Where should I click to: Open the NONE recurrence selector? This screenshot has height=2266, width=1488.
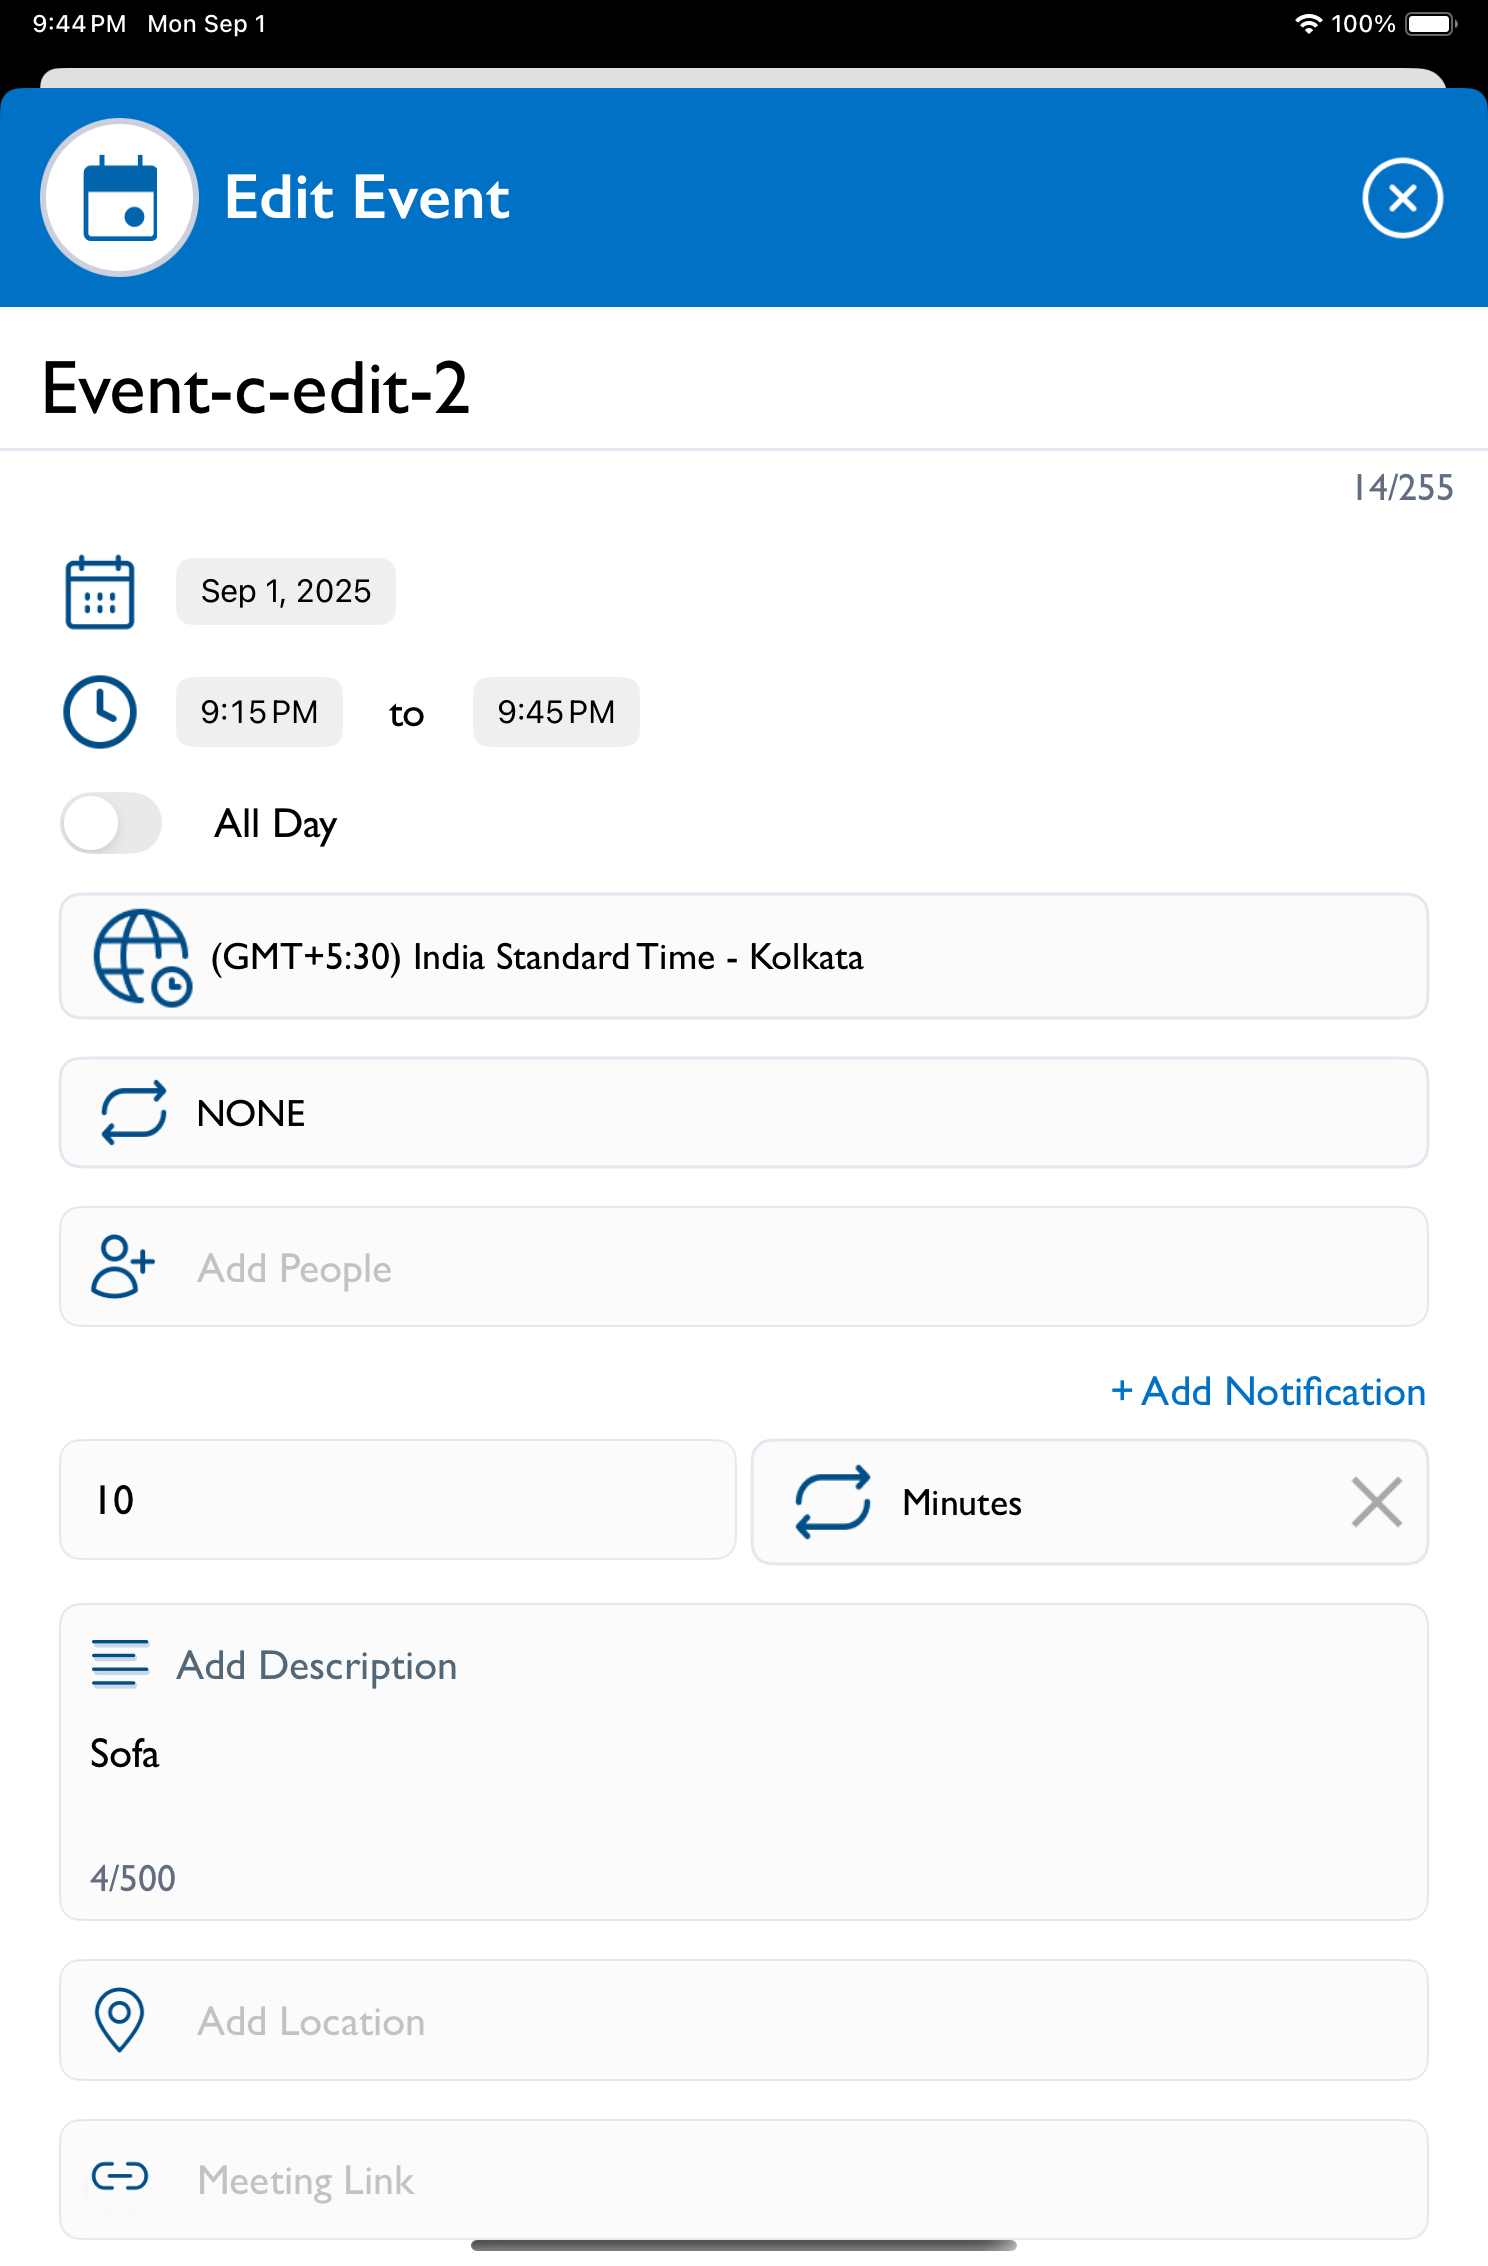743,1113
